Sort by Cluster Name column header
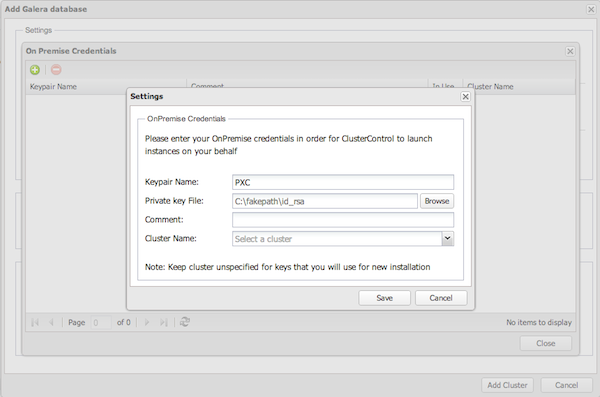The height and width of the screenshot is (397, 600). 519,87
